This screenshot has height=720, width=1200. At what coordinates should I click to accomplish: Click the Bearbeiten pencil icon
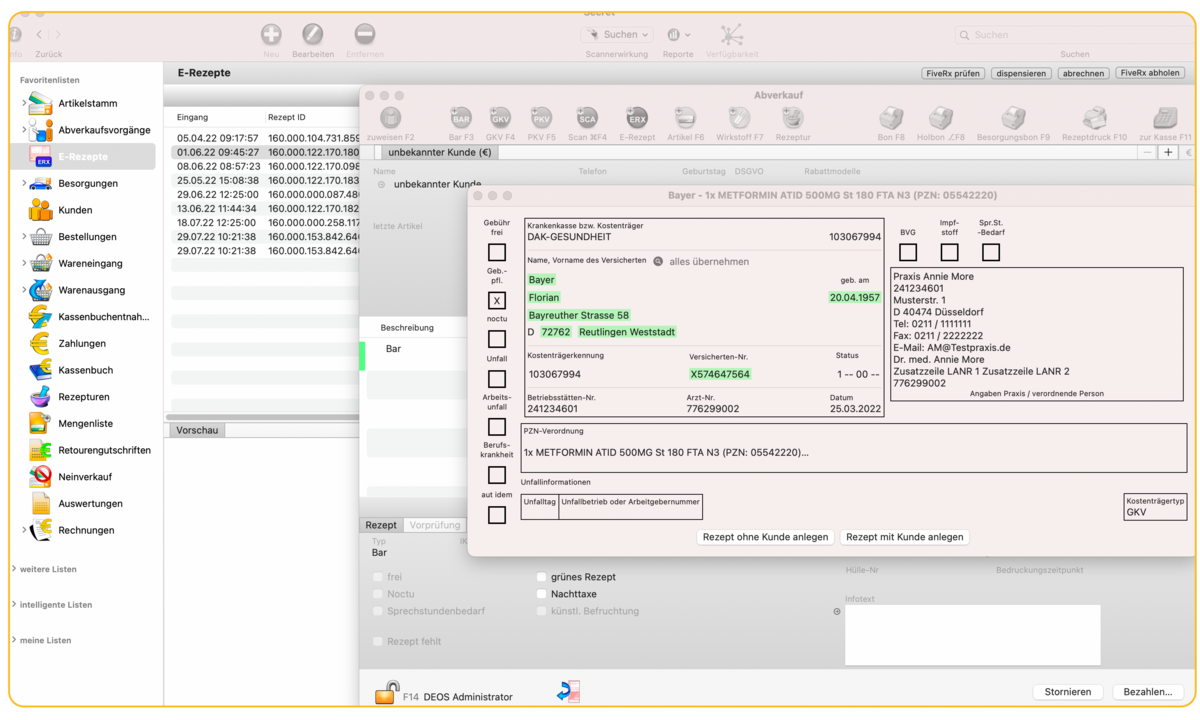[313, 34]
